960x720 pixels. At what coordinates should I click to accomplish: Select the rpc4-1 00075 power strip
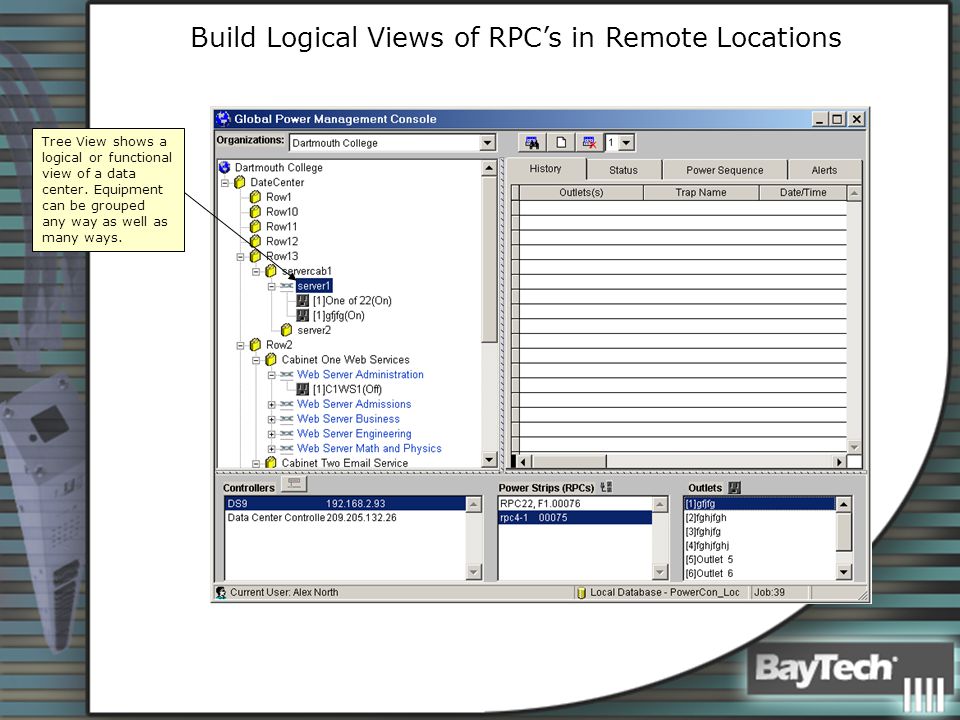point(575,517)
